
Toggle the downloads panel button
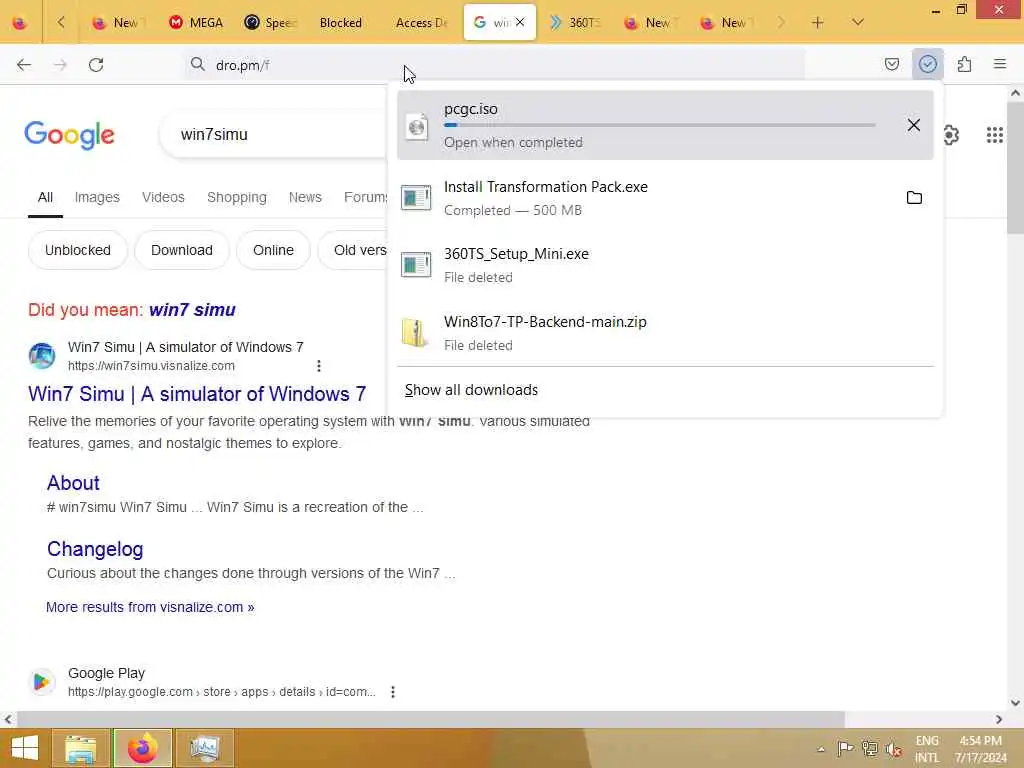pos(927,64)
